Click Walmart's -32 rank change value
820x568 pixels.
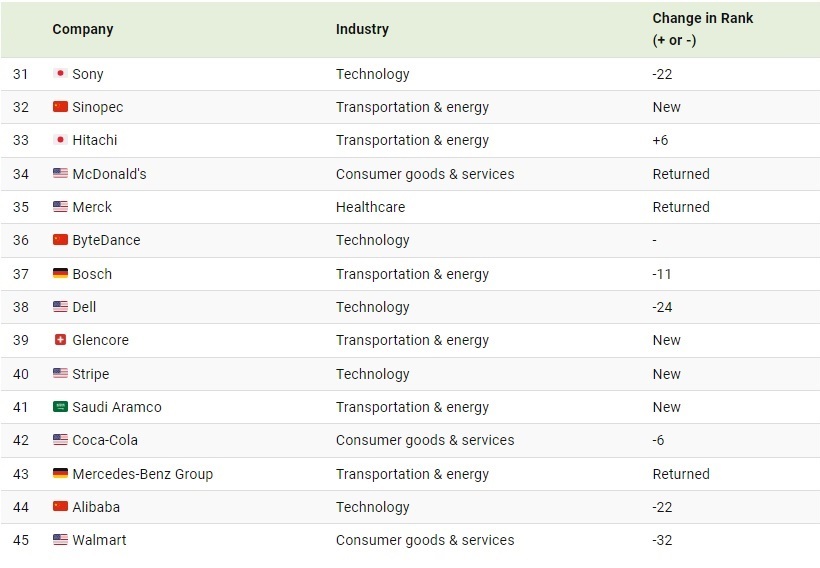tap(662, 540)
